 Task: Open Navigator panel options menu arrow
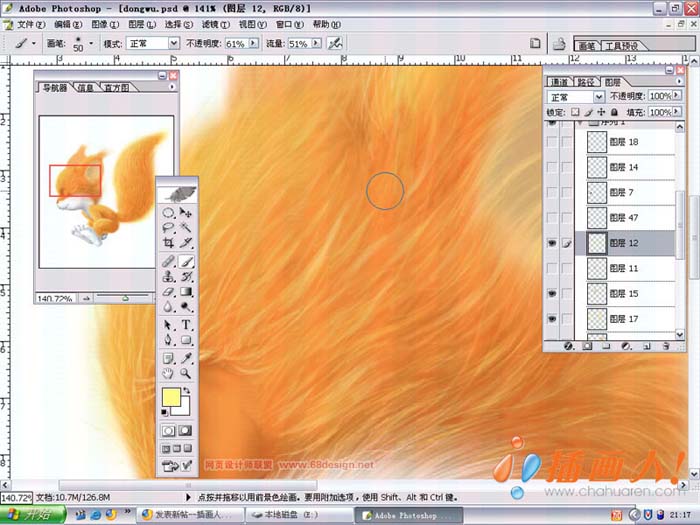coord(172,87)
